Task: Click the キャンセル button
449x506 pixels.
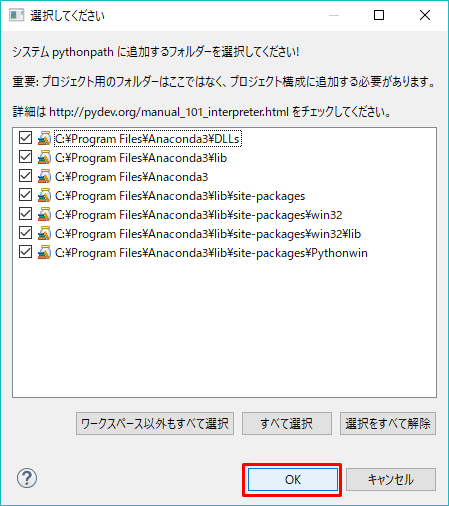Action: tap(391, 479)
